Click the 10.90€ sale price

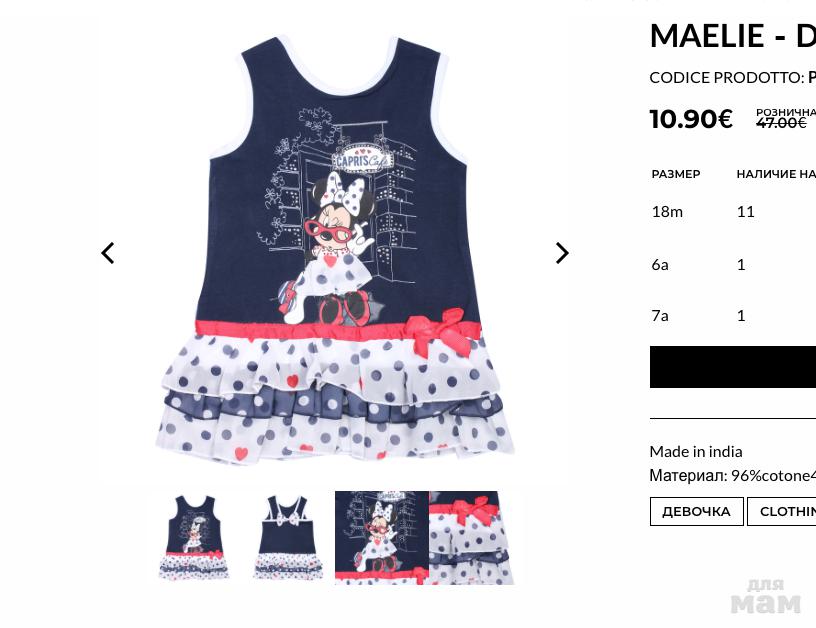[x=691, y=119]
